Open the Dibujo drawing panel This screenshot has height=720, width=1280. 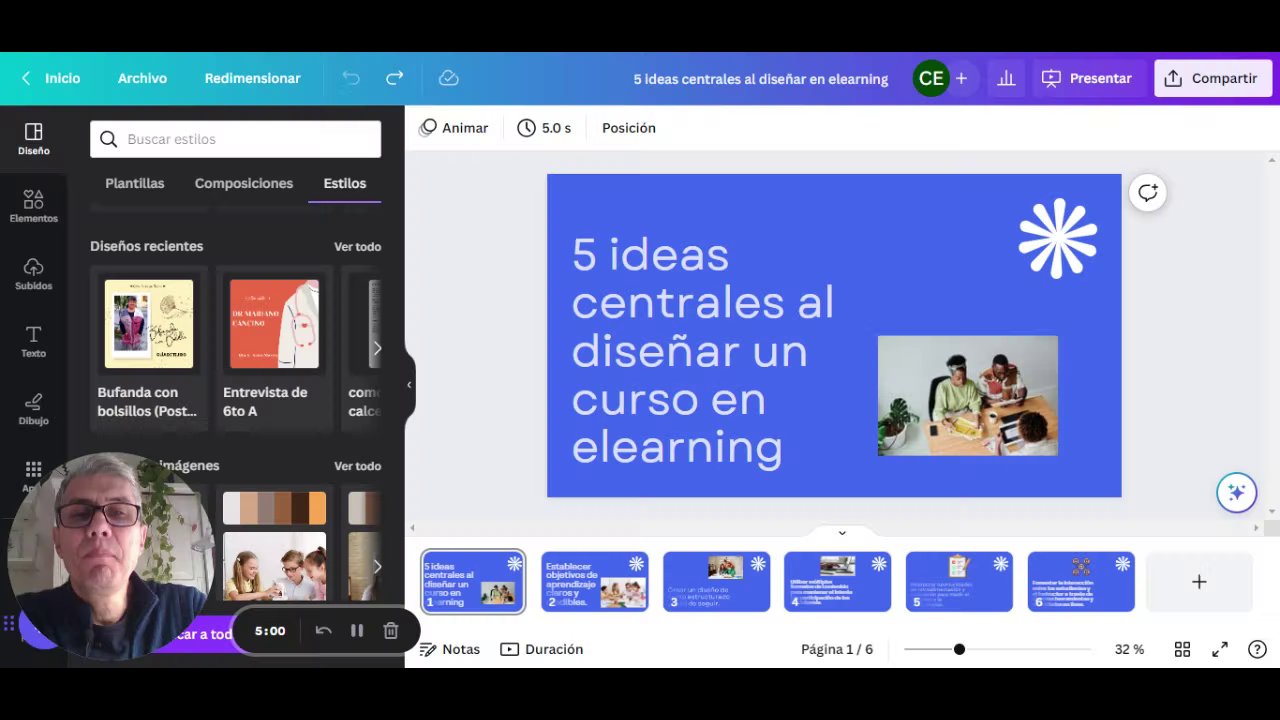(33, 408)
